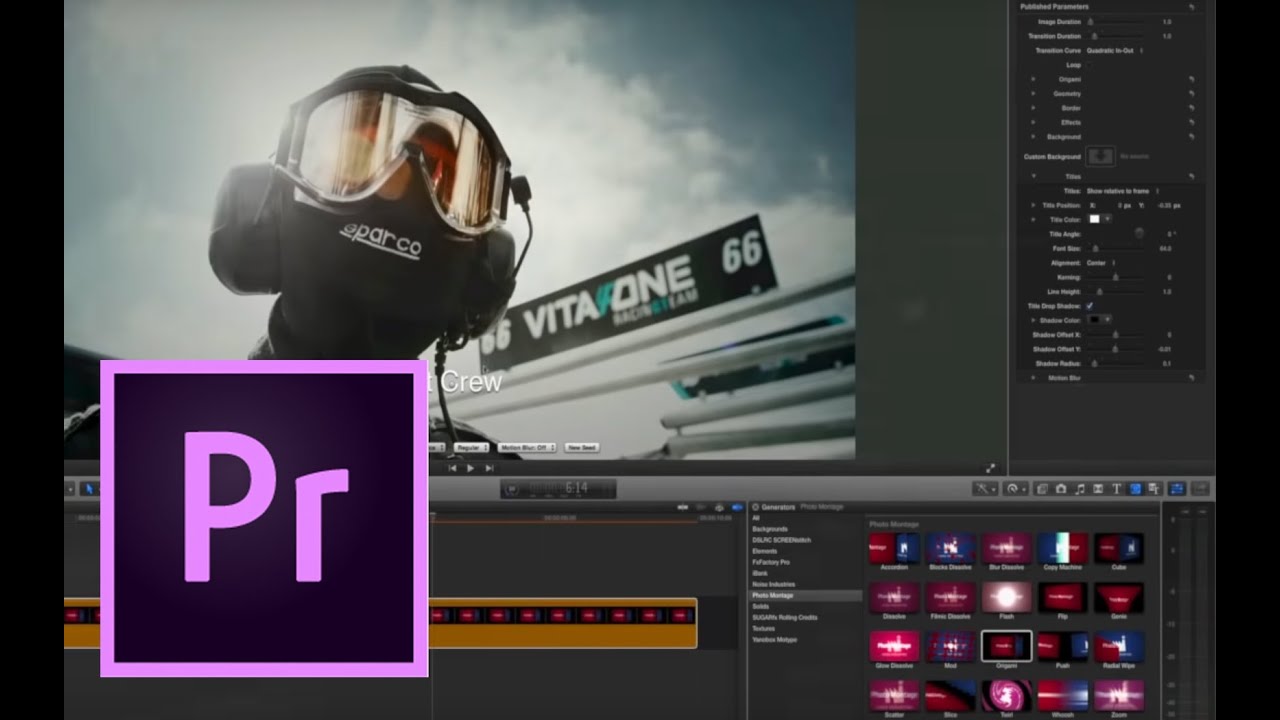Select the Backgrounds category
Screen dimensions: 1280x720
pos(770,529)
